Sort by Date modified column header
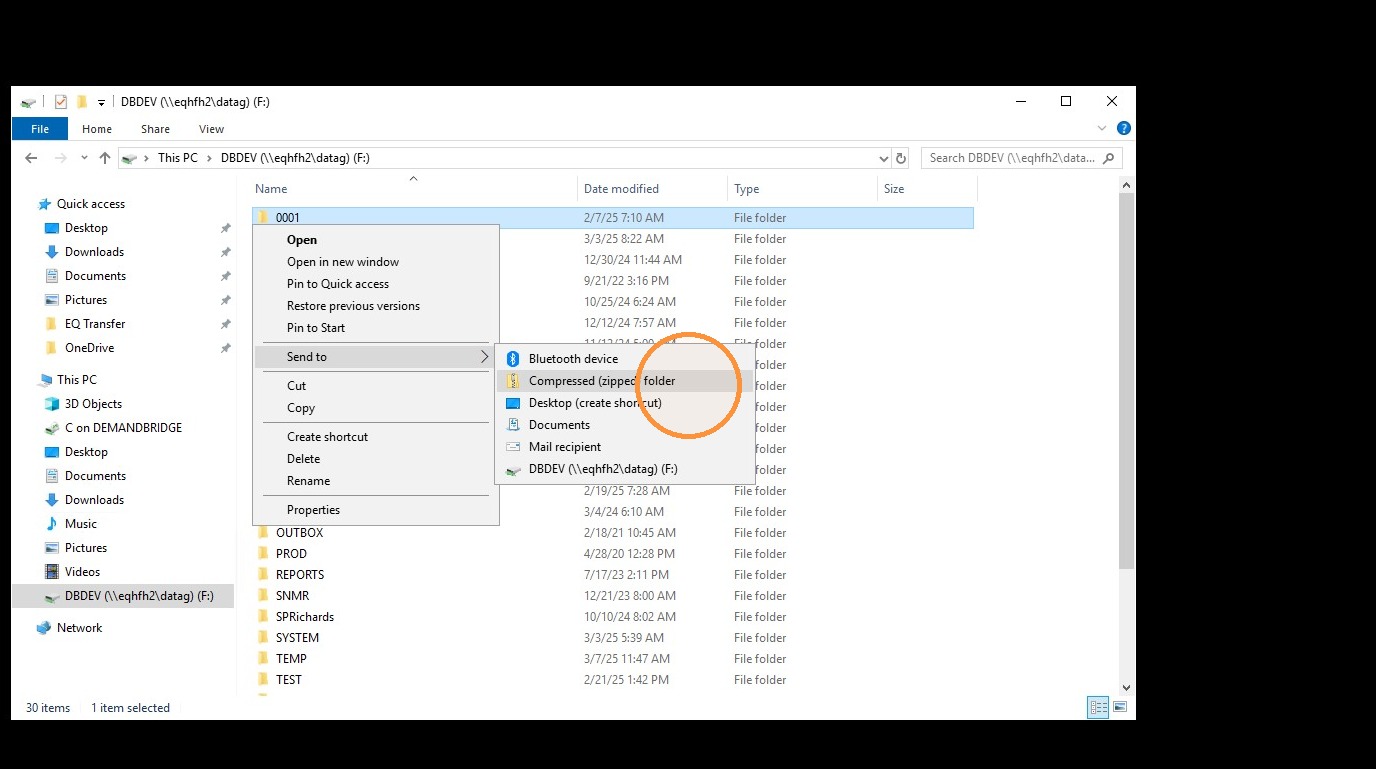This screenshot has height=769, width=1376. click(x=653, y=189)
